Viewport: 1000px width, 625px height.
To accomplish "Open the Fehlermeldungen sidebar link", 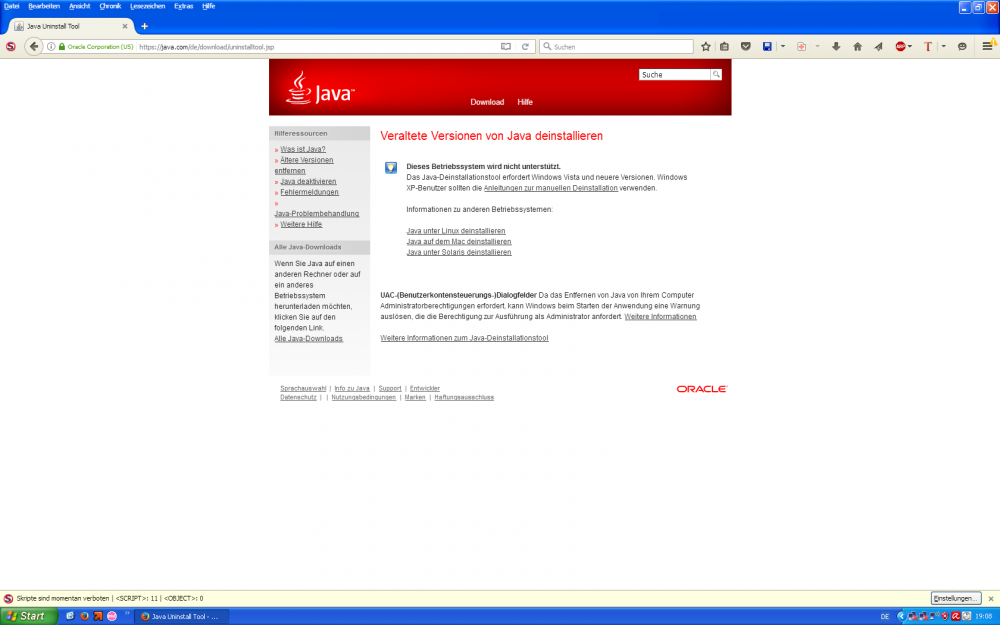I will tap(309, 193).
